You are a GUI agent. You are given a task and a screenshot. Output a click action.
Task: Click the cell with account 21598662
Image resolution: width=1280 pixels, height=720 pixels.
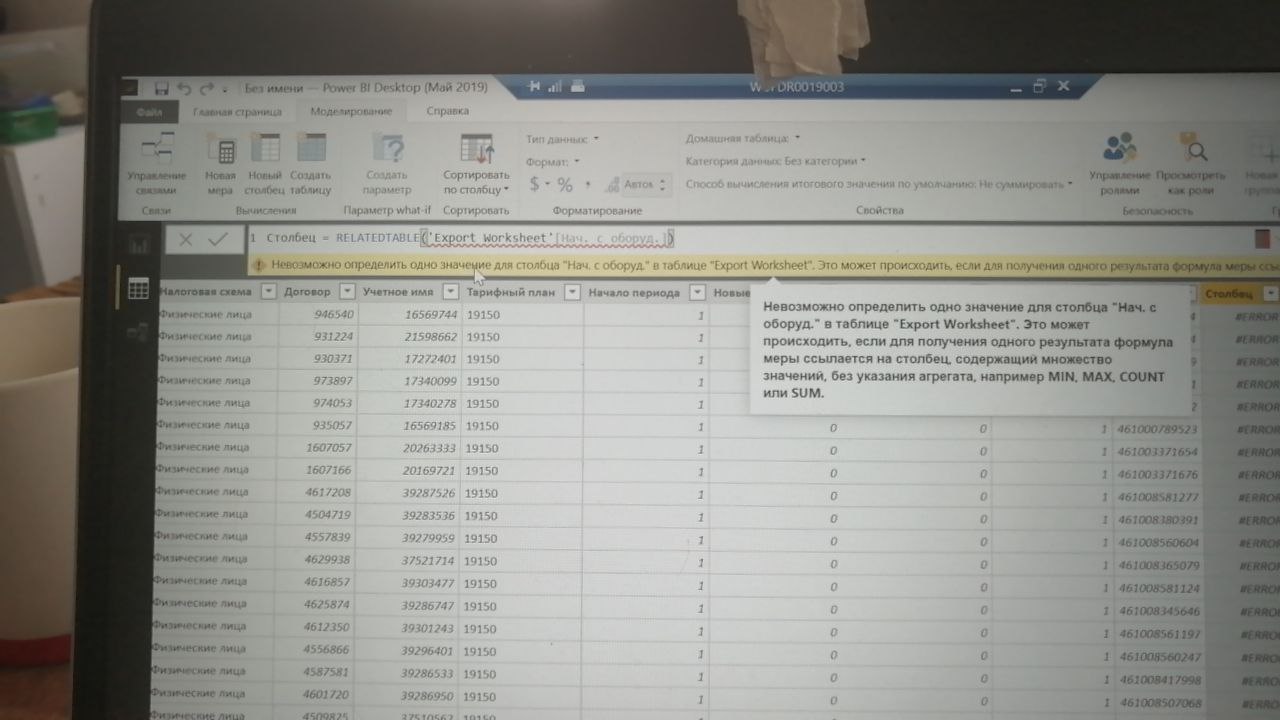tap(409, 337)
